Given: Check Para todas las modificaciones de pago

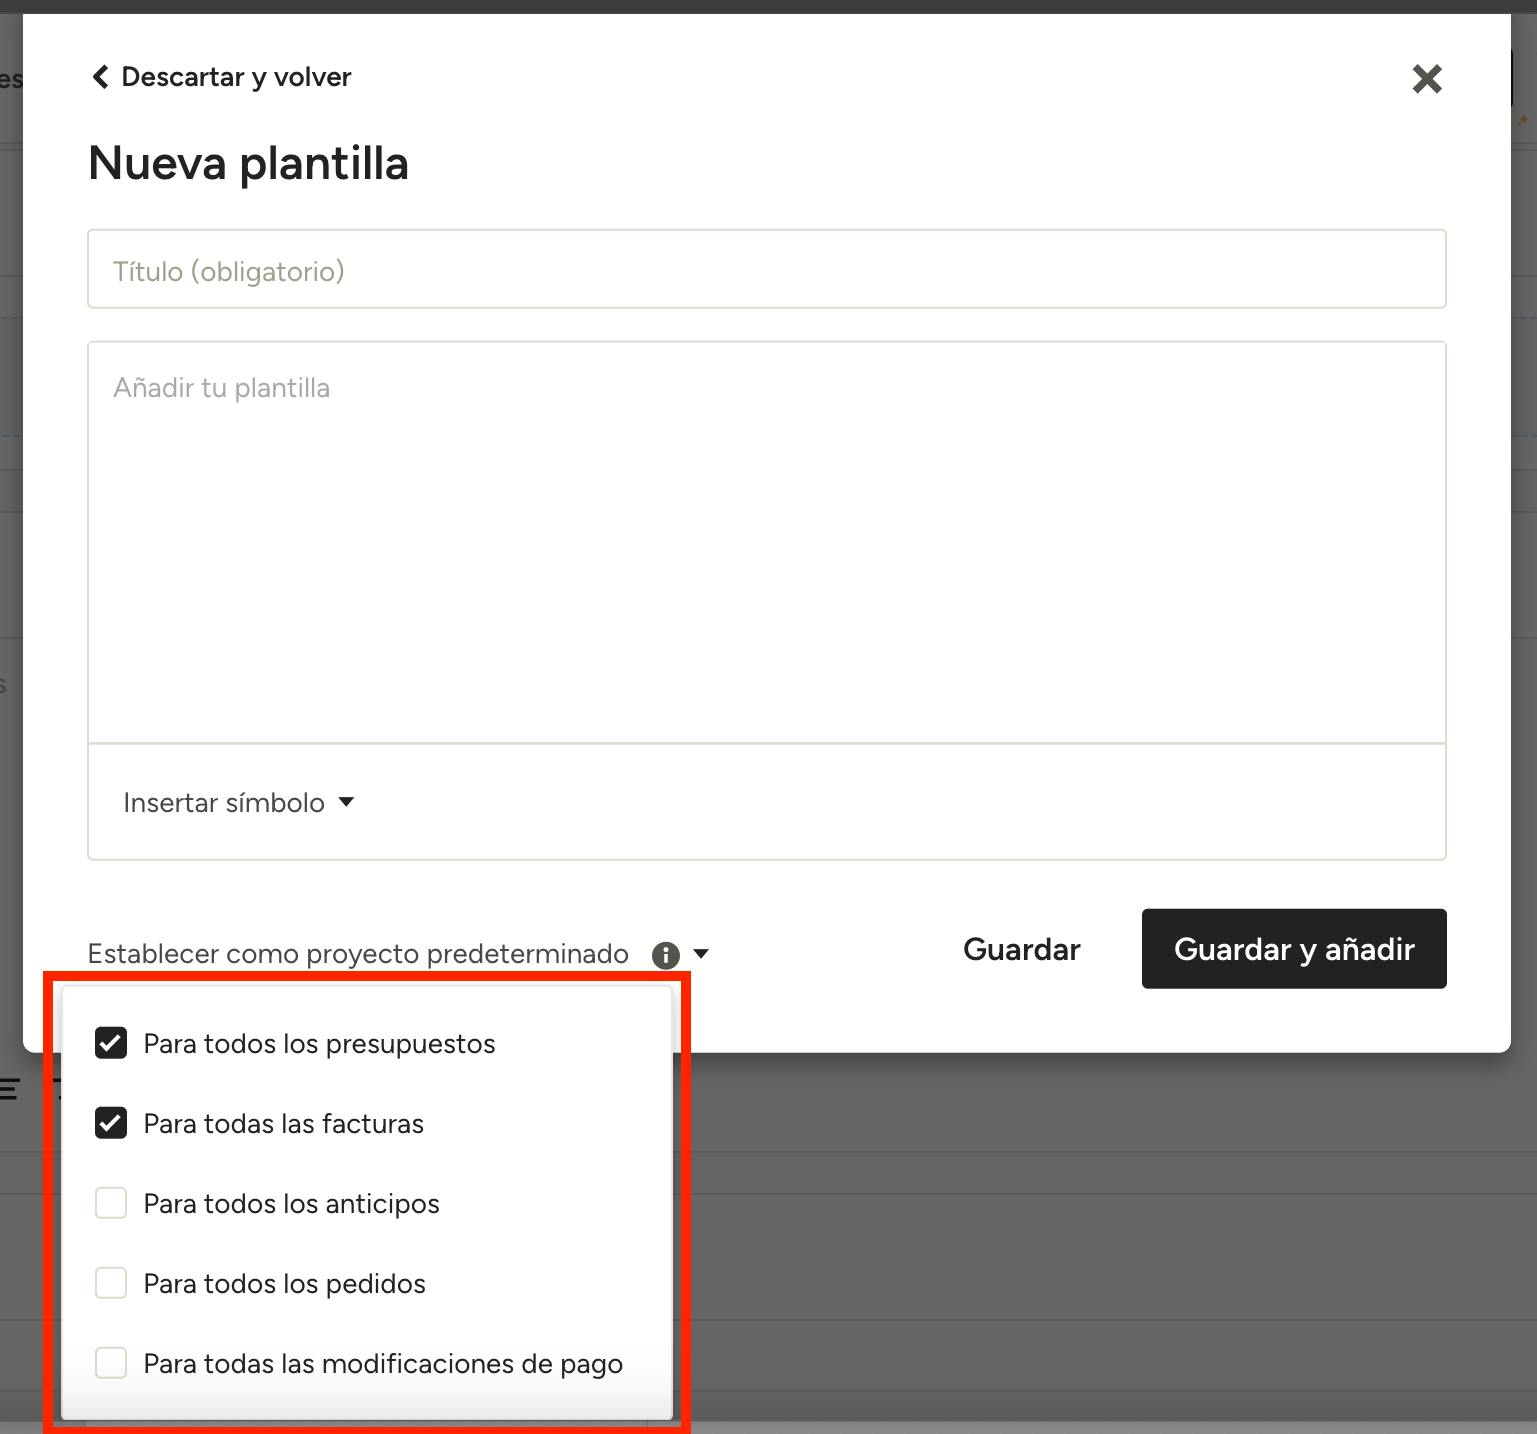Looking at the screenshot, I should (x=111, y=1363).
